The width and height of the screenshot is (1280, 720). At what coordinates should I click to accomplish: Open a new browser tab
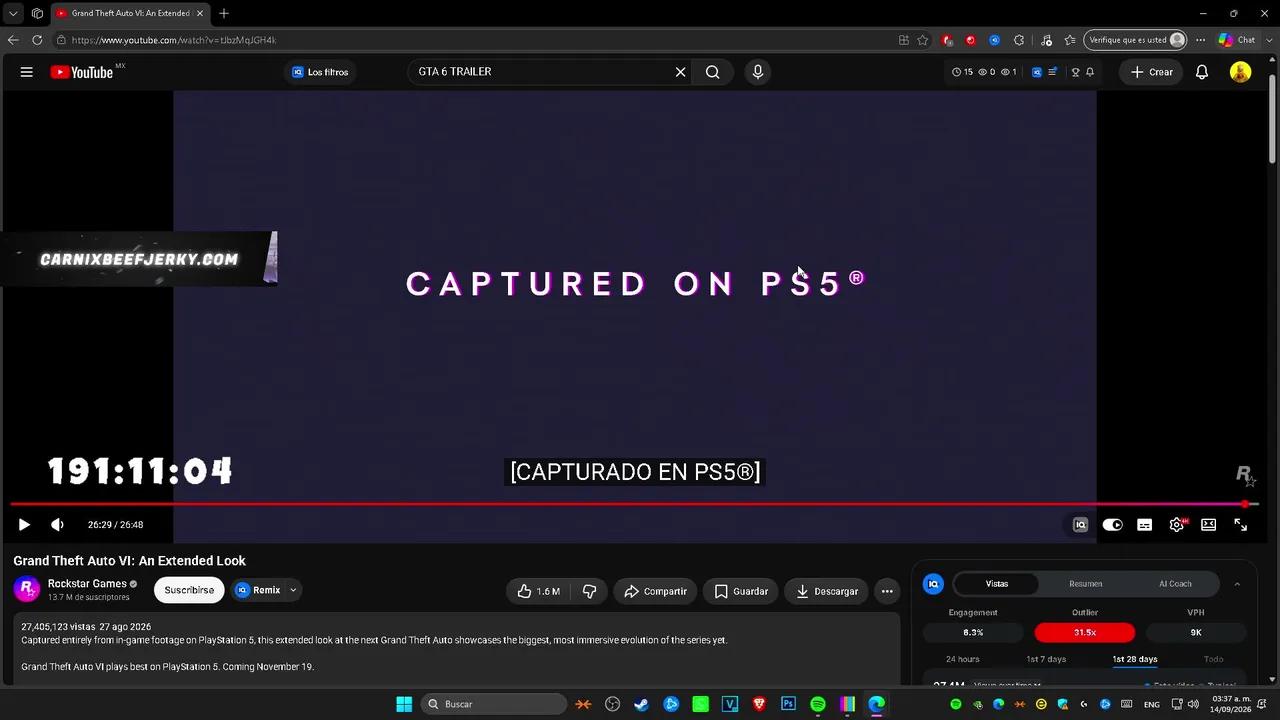[x=224, y=13]
